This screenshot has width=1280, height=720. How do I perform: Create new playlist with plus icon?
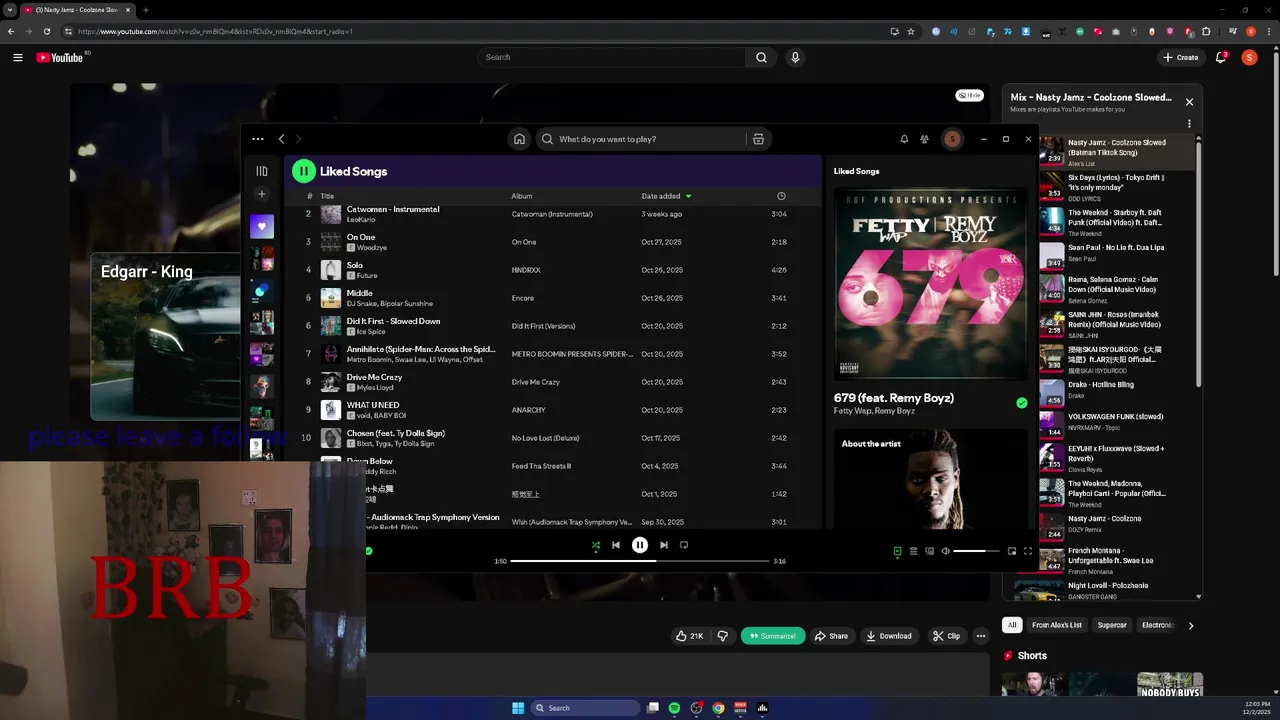point(262,194)
